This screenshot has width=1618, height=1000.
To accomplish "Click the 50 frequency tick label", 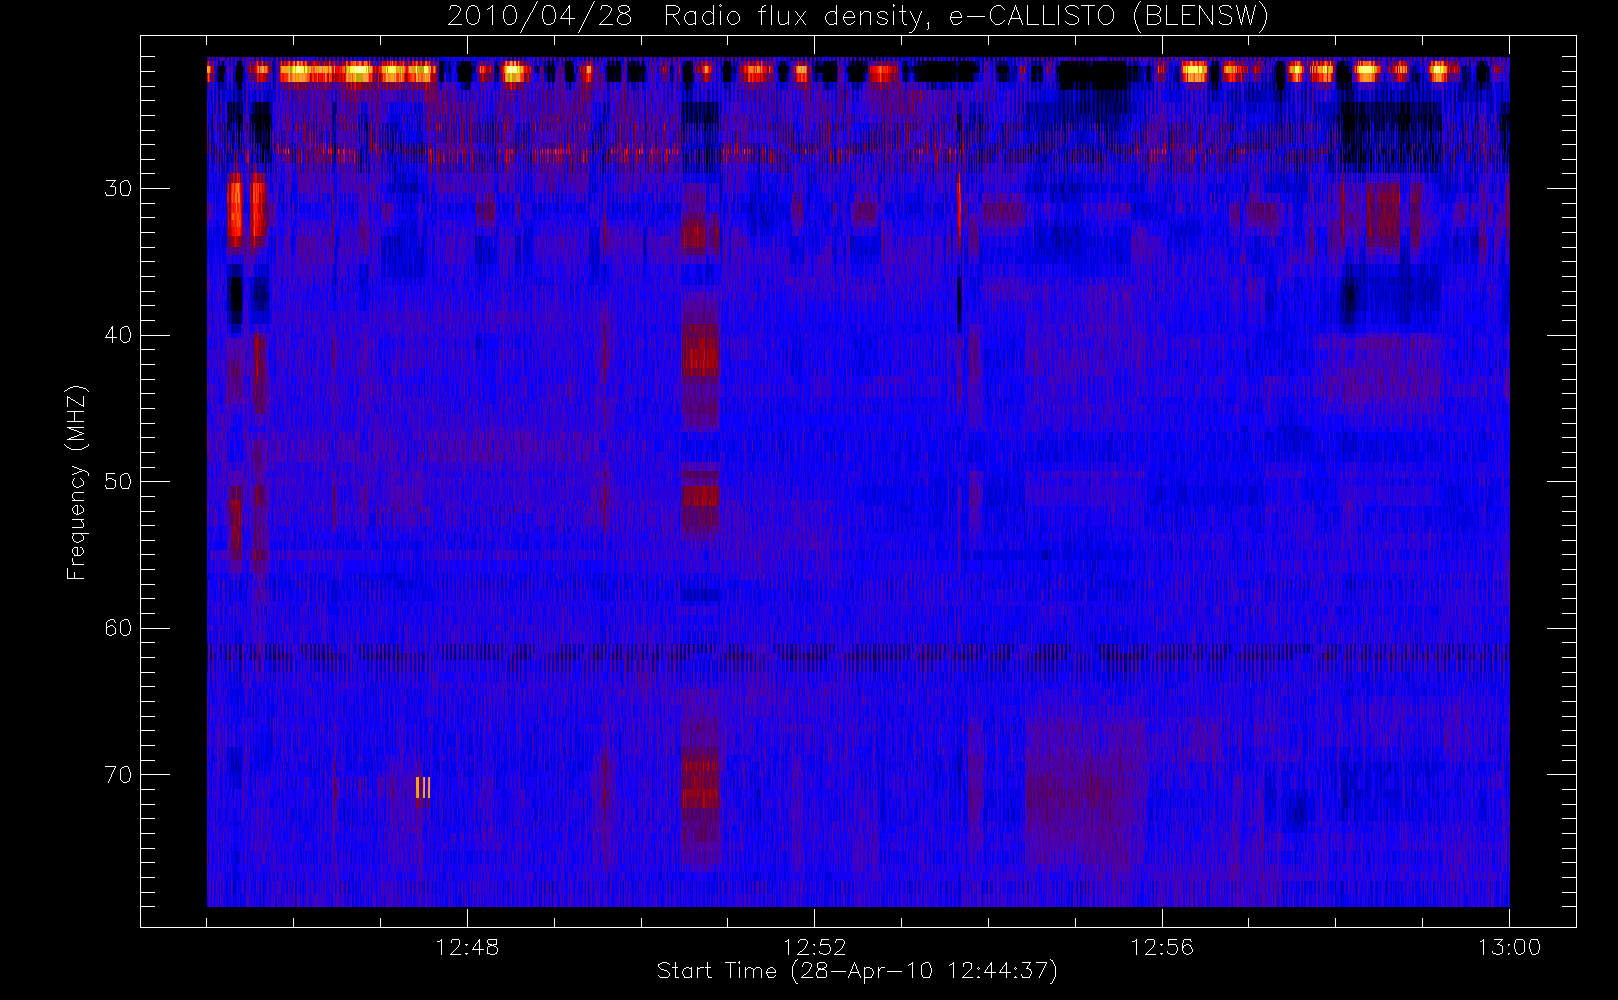I will point(118,481).
